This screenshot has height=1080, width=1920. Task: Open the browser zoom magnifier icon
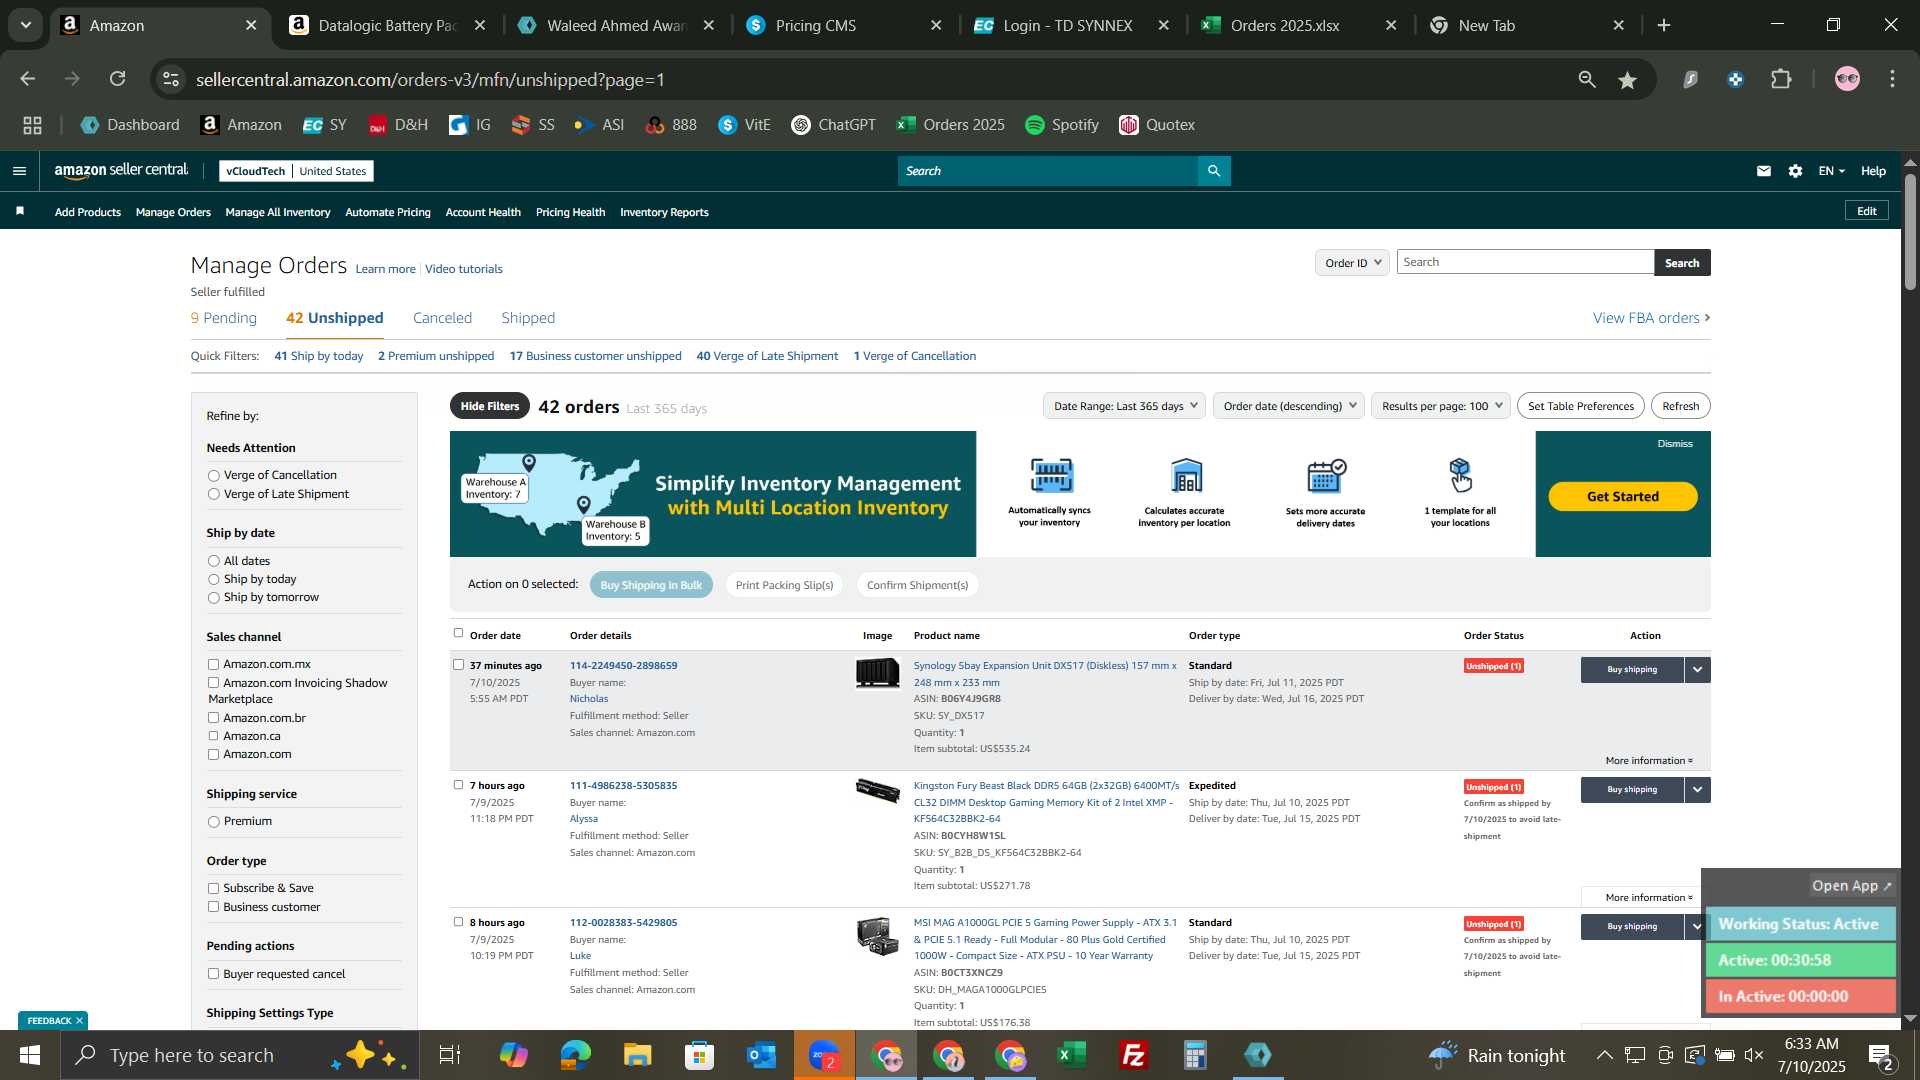1587,80
